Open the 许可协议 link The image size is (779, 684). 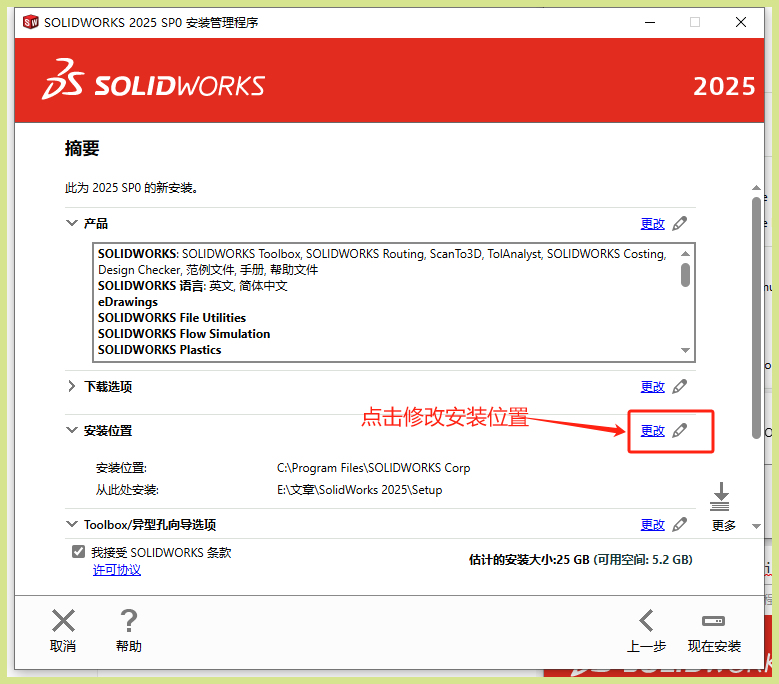coord(117,570)
